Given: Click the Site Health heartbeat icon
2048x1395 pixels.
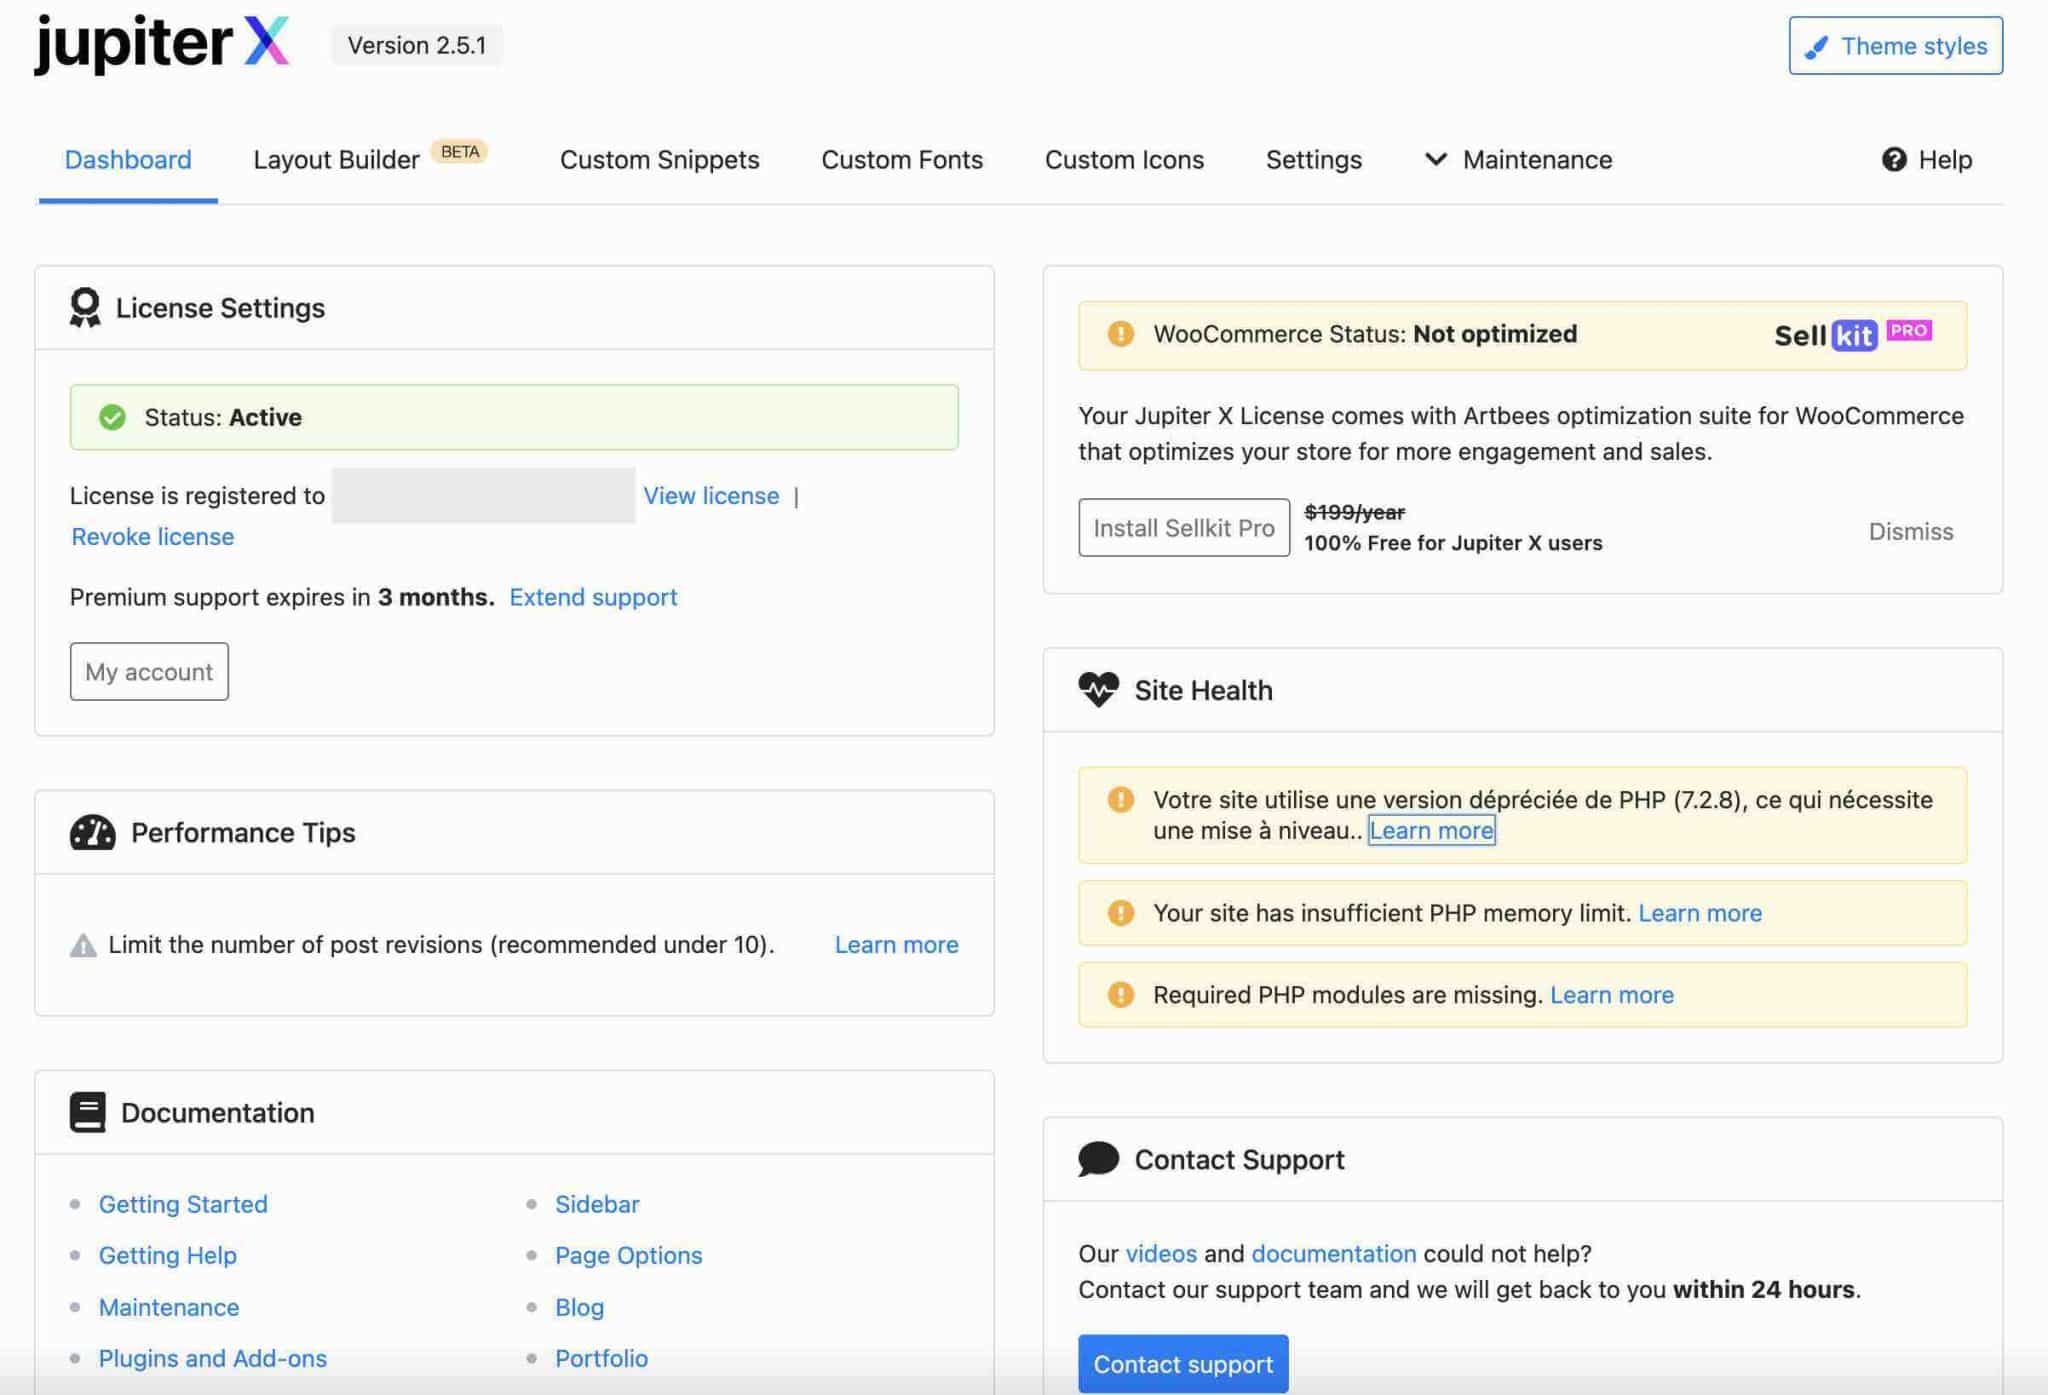Looking at the screenshot, I should tap(1098, 689).
